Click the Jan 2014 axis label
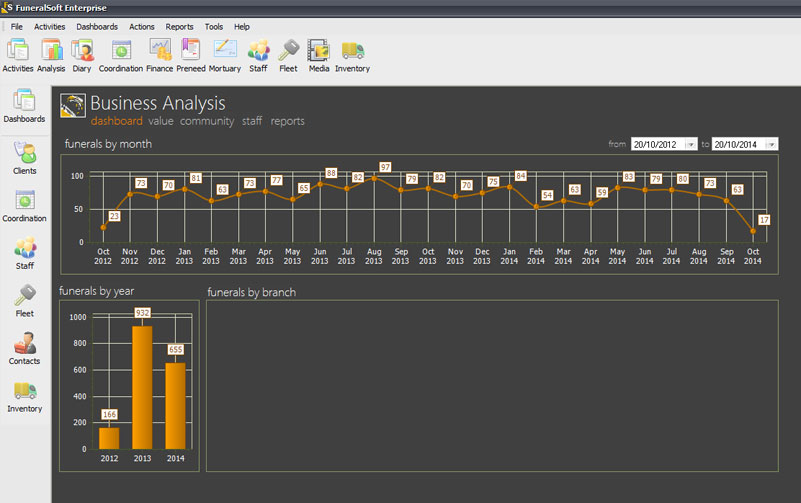Image resolution: width=801 pixels, height=503 pixels. [x=509, y=256]
